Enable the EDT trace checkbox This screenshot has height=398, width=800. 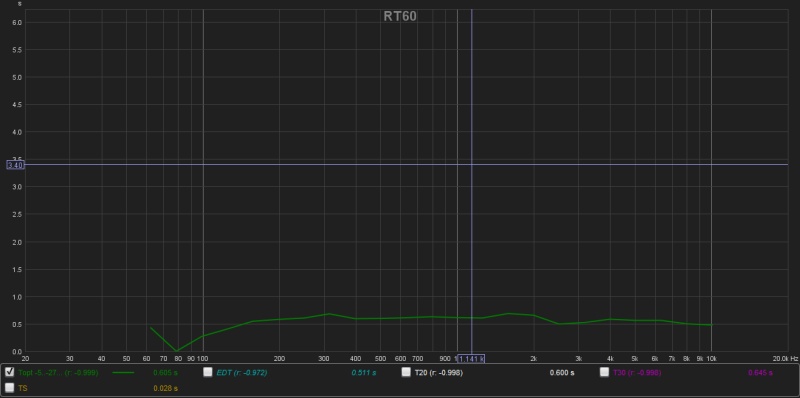[x=208, y=372]
